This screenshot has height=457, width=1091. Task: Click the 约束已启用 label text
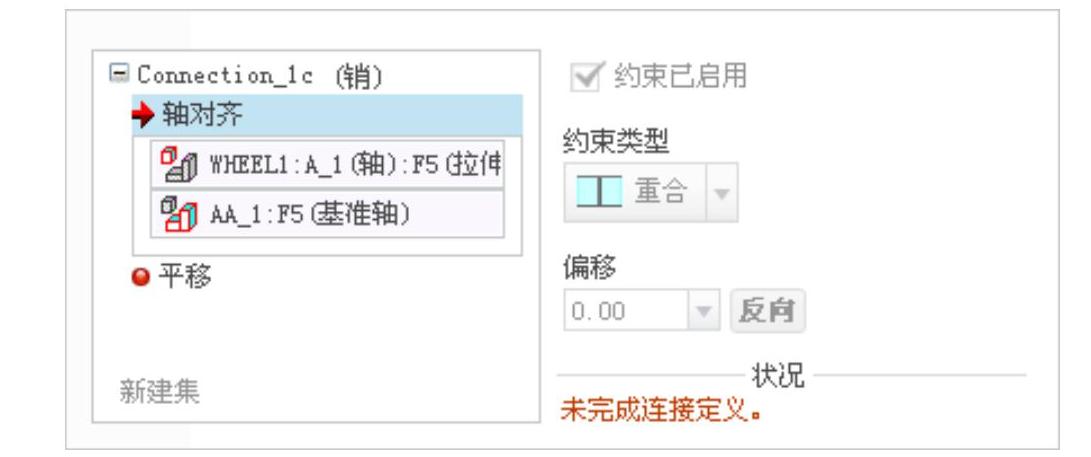(680, 77)
